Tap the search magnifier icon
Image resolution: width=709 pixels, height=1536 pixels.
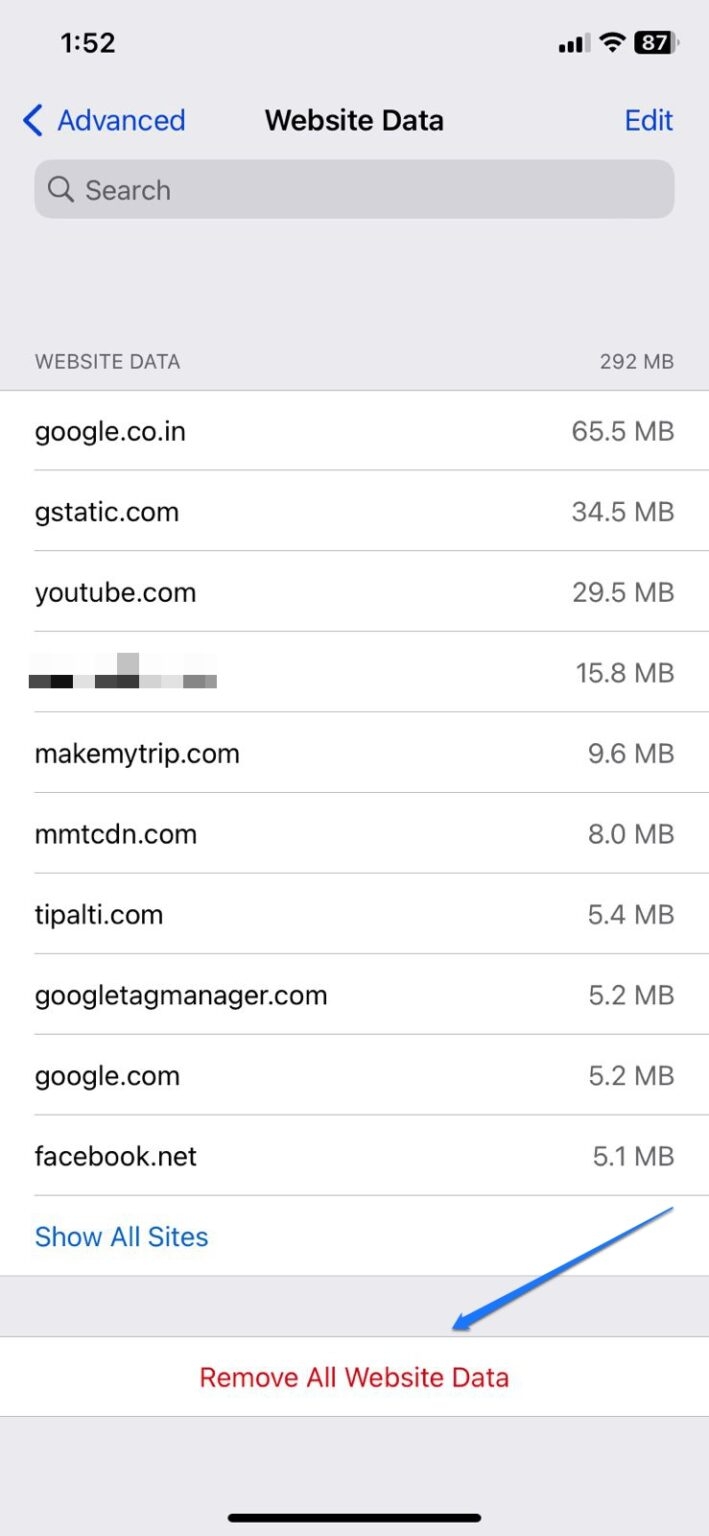point(61,190)
